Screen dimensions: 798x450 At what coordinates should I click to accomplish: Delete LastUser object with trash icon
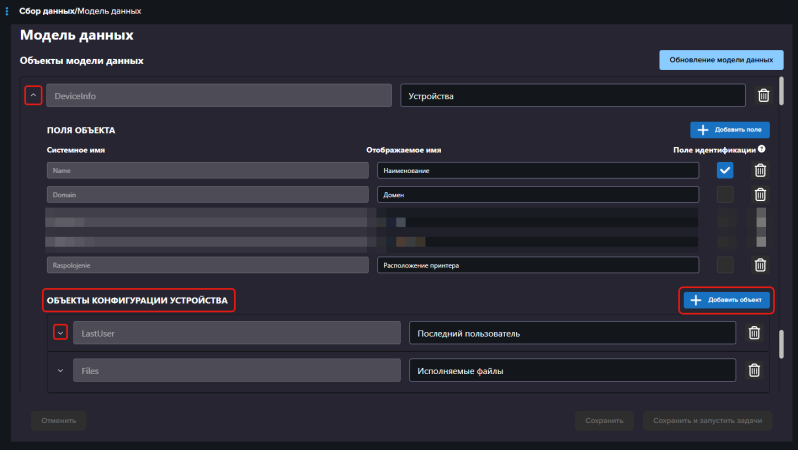tap(754, 333)
